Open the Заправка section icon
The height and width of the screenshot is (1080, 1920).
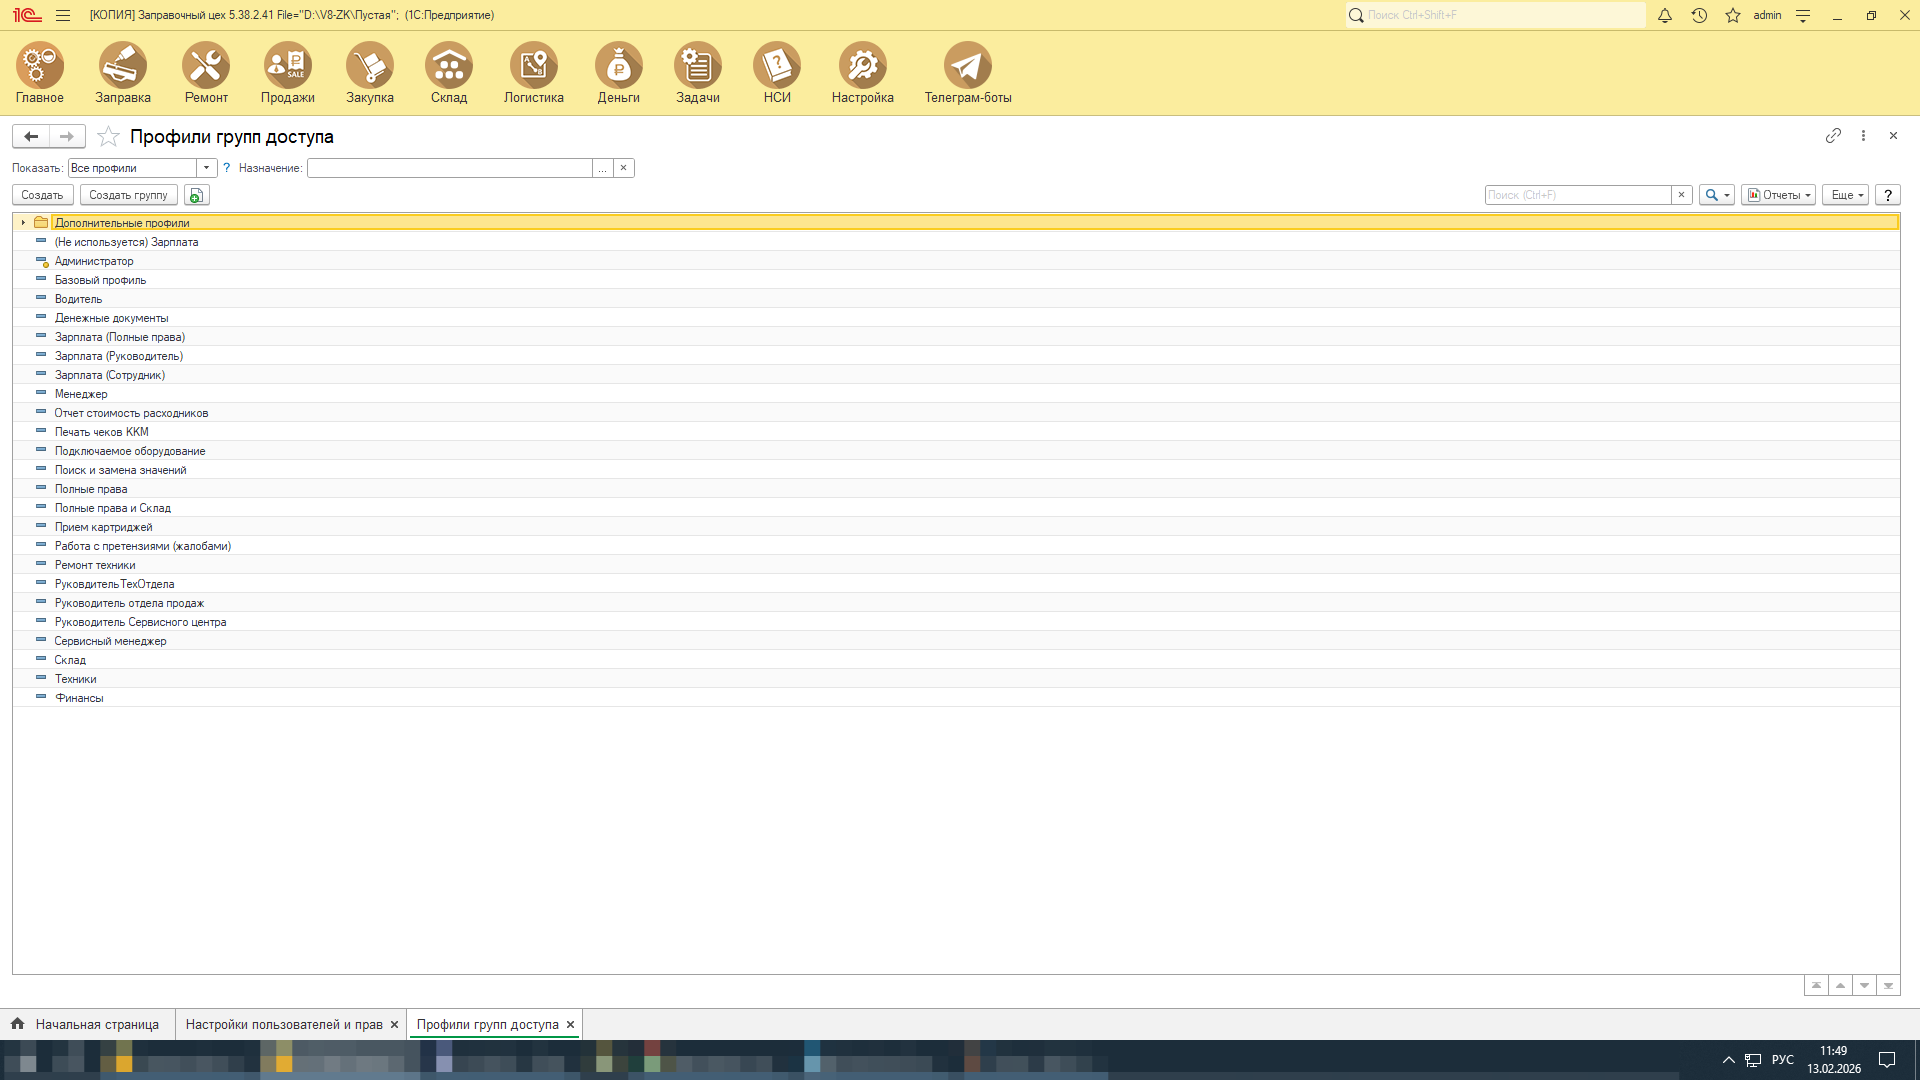click(x=123, y=66)
